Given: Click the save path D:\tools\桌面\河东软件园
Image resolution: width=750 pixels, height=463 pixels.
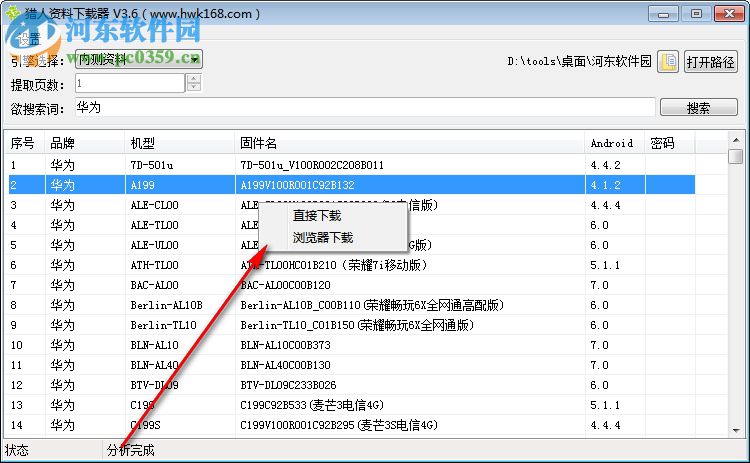Looking at the screenshot, I should pyautogui.click(x=579, y=61).
